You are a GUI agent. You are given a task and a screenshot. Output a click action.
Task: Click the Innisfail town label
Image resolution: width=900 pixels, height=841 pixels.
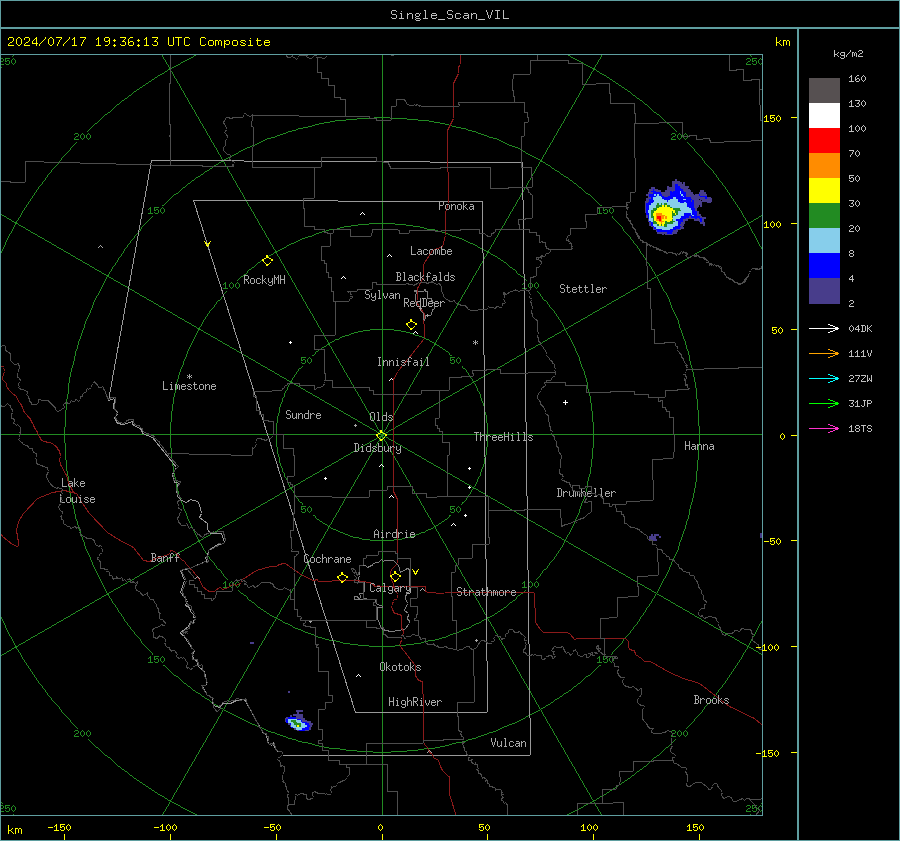click(403, 362)
